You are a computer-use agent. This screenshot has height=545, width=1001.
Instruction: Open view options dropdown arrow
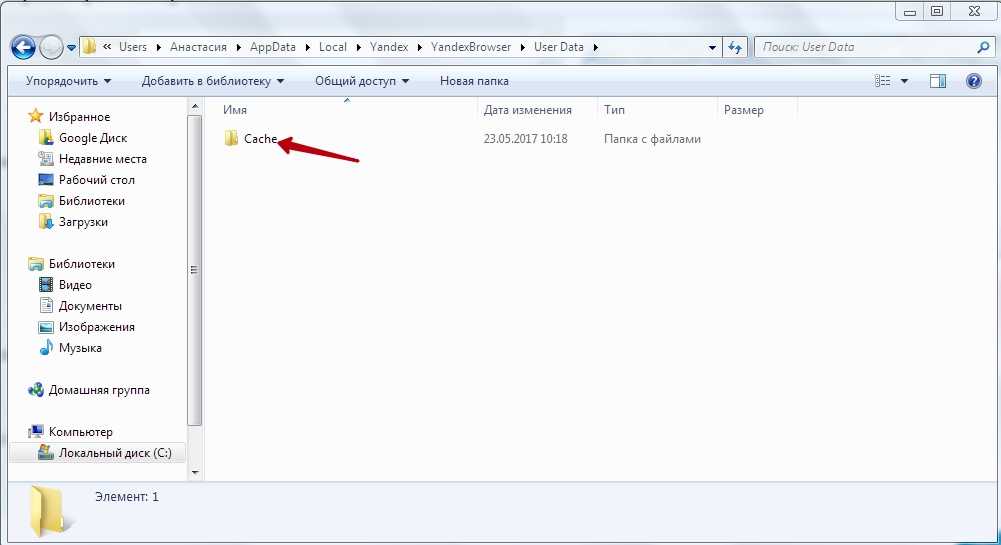(x=905, y=81)
